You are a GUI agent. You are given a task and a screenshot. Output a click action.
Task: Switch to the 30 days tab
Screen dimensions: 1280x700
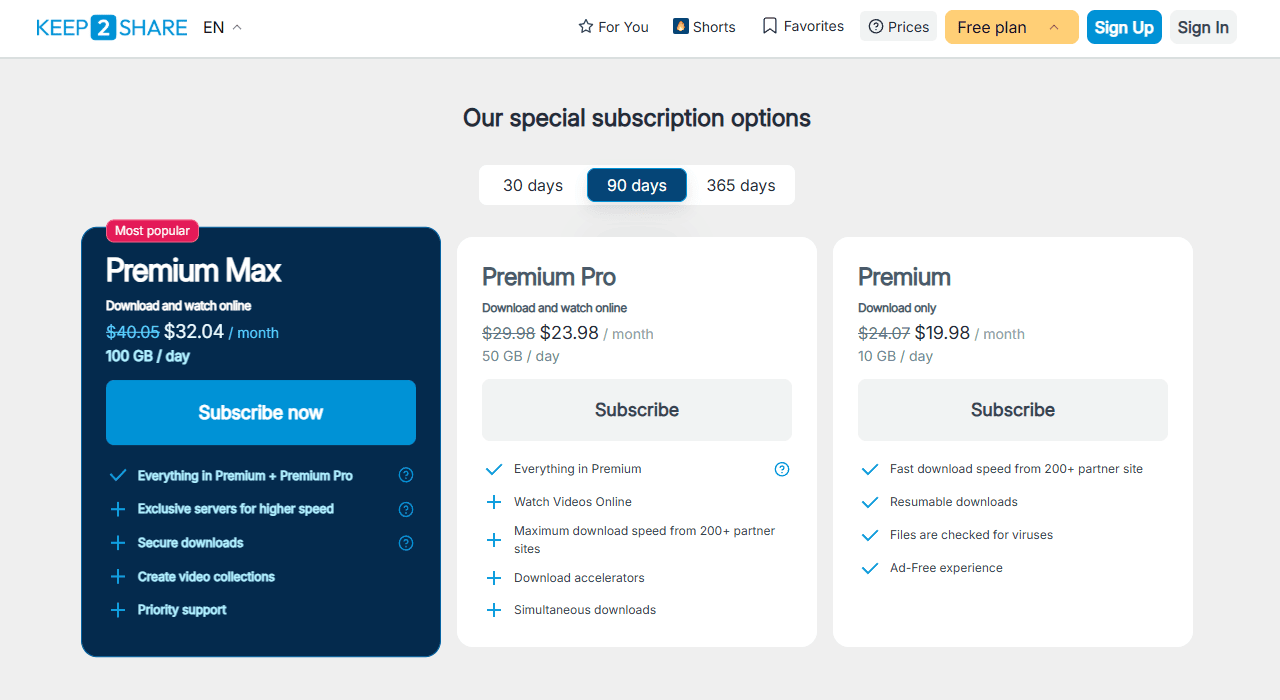(x=533, y=185)
